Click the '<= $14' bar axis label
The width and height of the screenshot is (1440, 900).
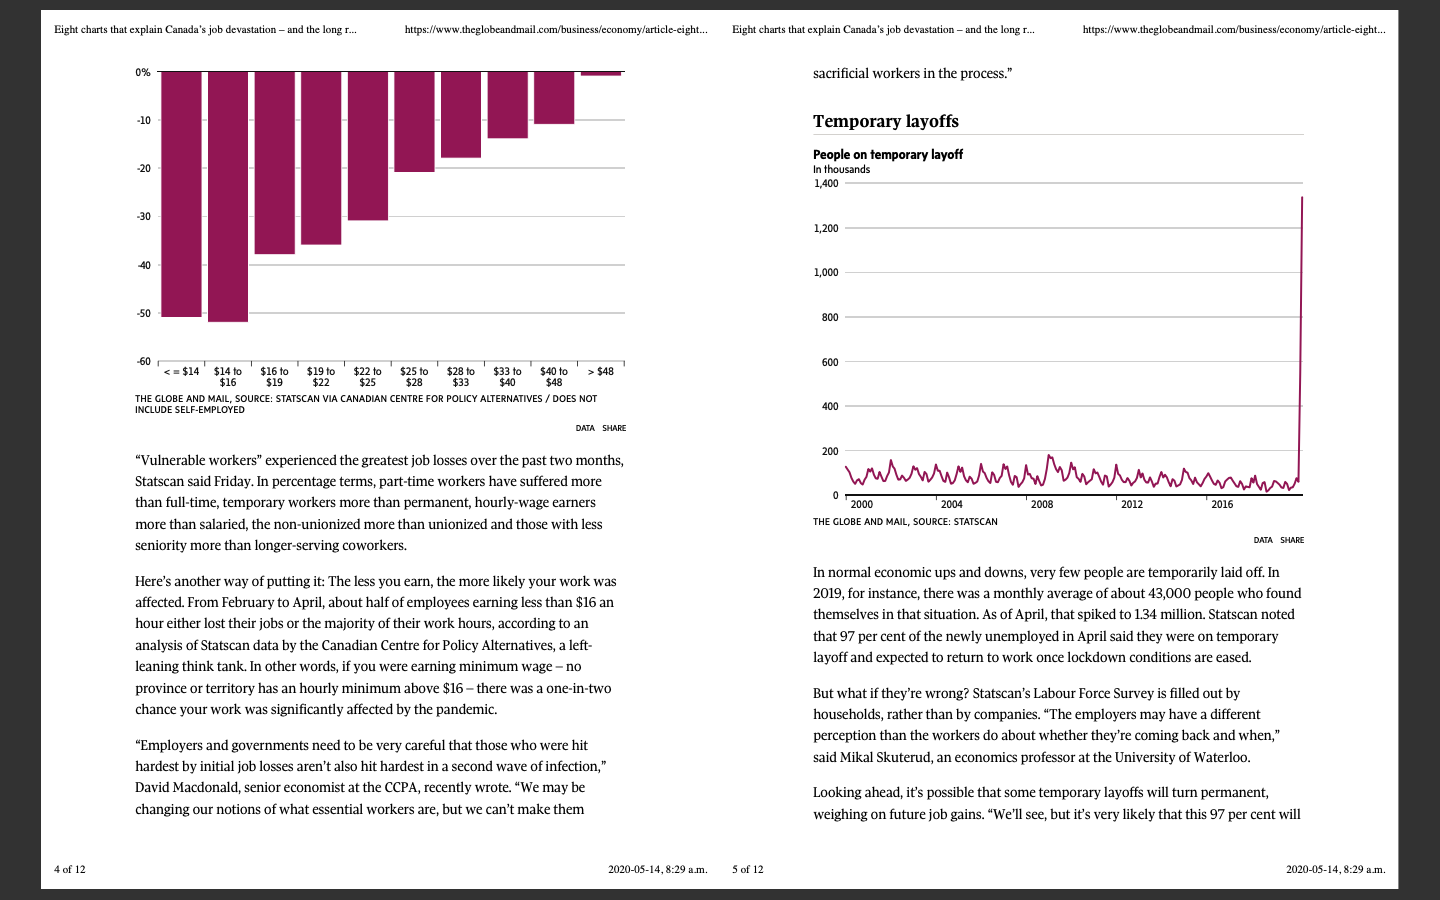click(181, 372)
